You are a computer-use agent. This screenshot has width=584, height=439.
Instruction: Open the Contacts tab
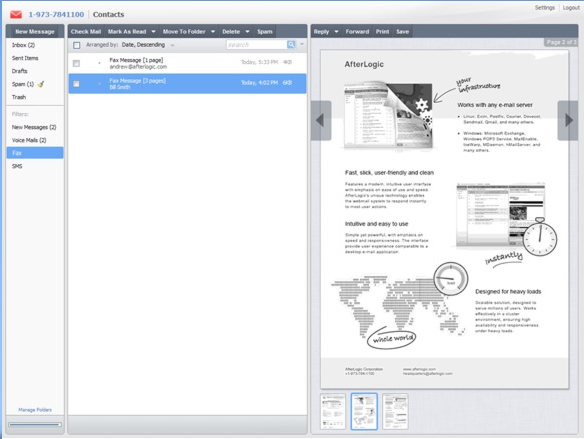point(108,15)
